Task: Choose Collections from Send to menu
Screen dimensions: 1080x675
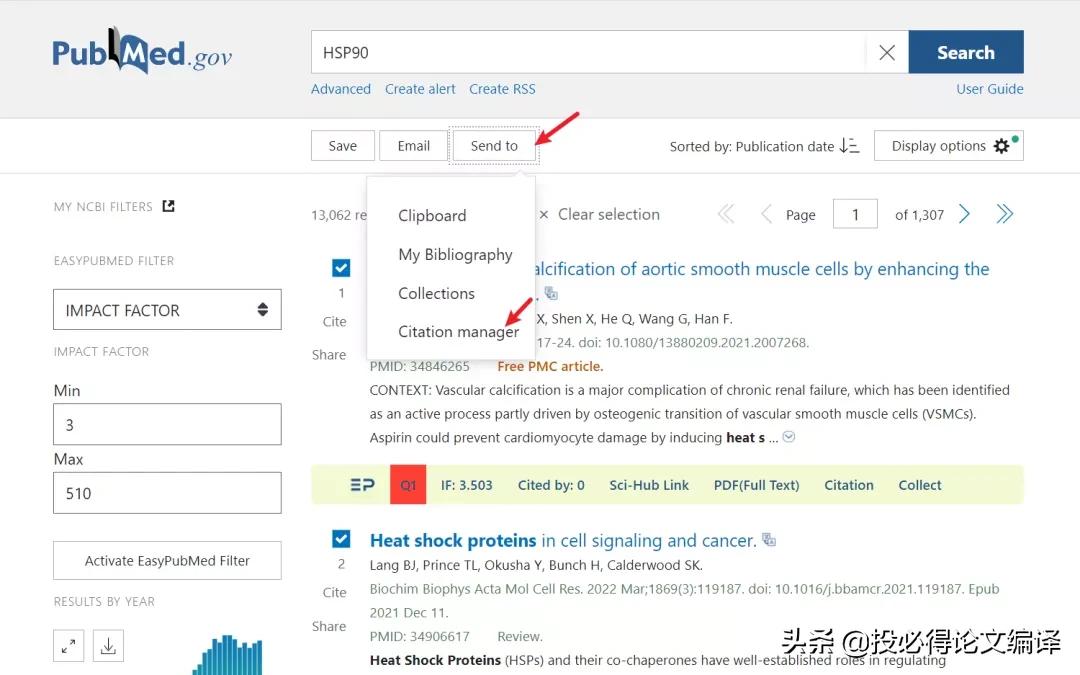Action: (x=436, y=293)
